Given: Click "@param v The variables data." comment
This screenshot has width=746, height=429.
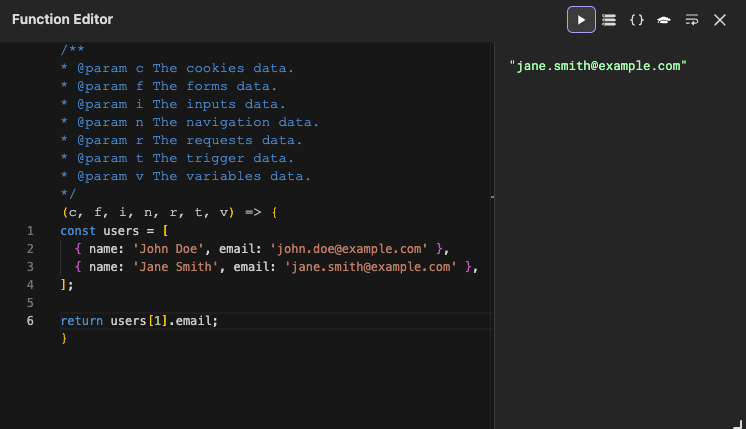Looking at the screenshot, I should pyautogui.click(x=186, y=176).
